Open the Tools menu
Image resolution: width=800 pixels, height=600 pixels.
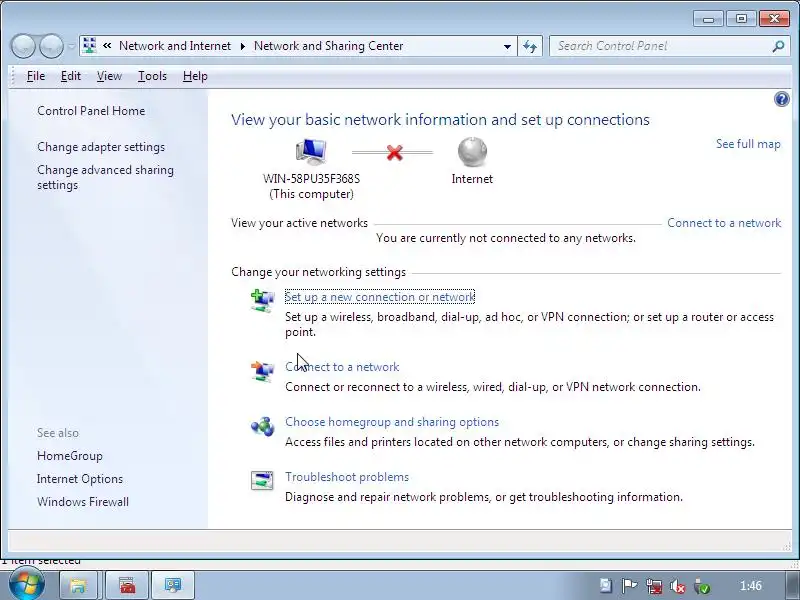pos(152,76)
